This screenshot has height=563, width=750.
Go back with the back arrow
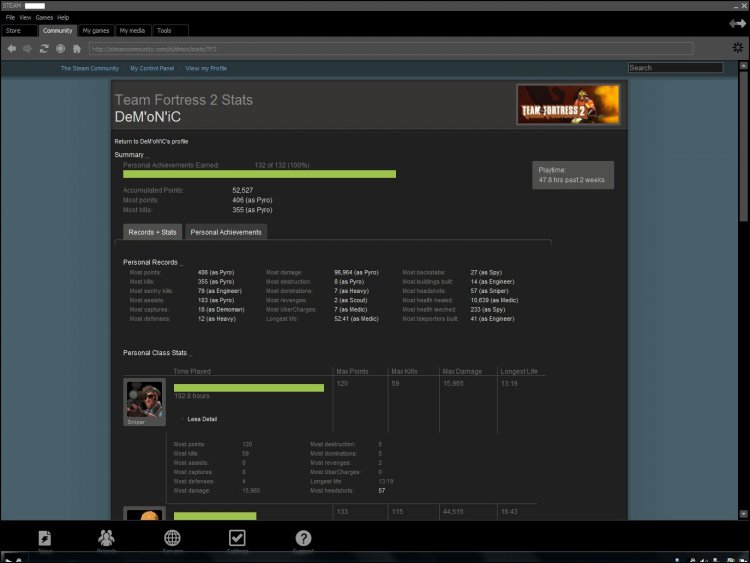(11, 49)
